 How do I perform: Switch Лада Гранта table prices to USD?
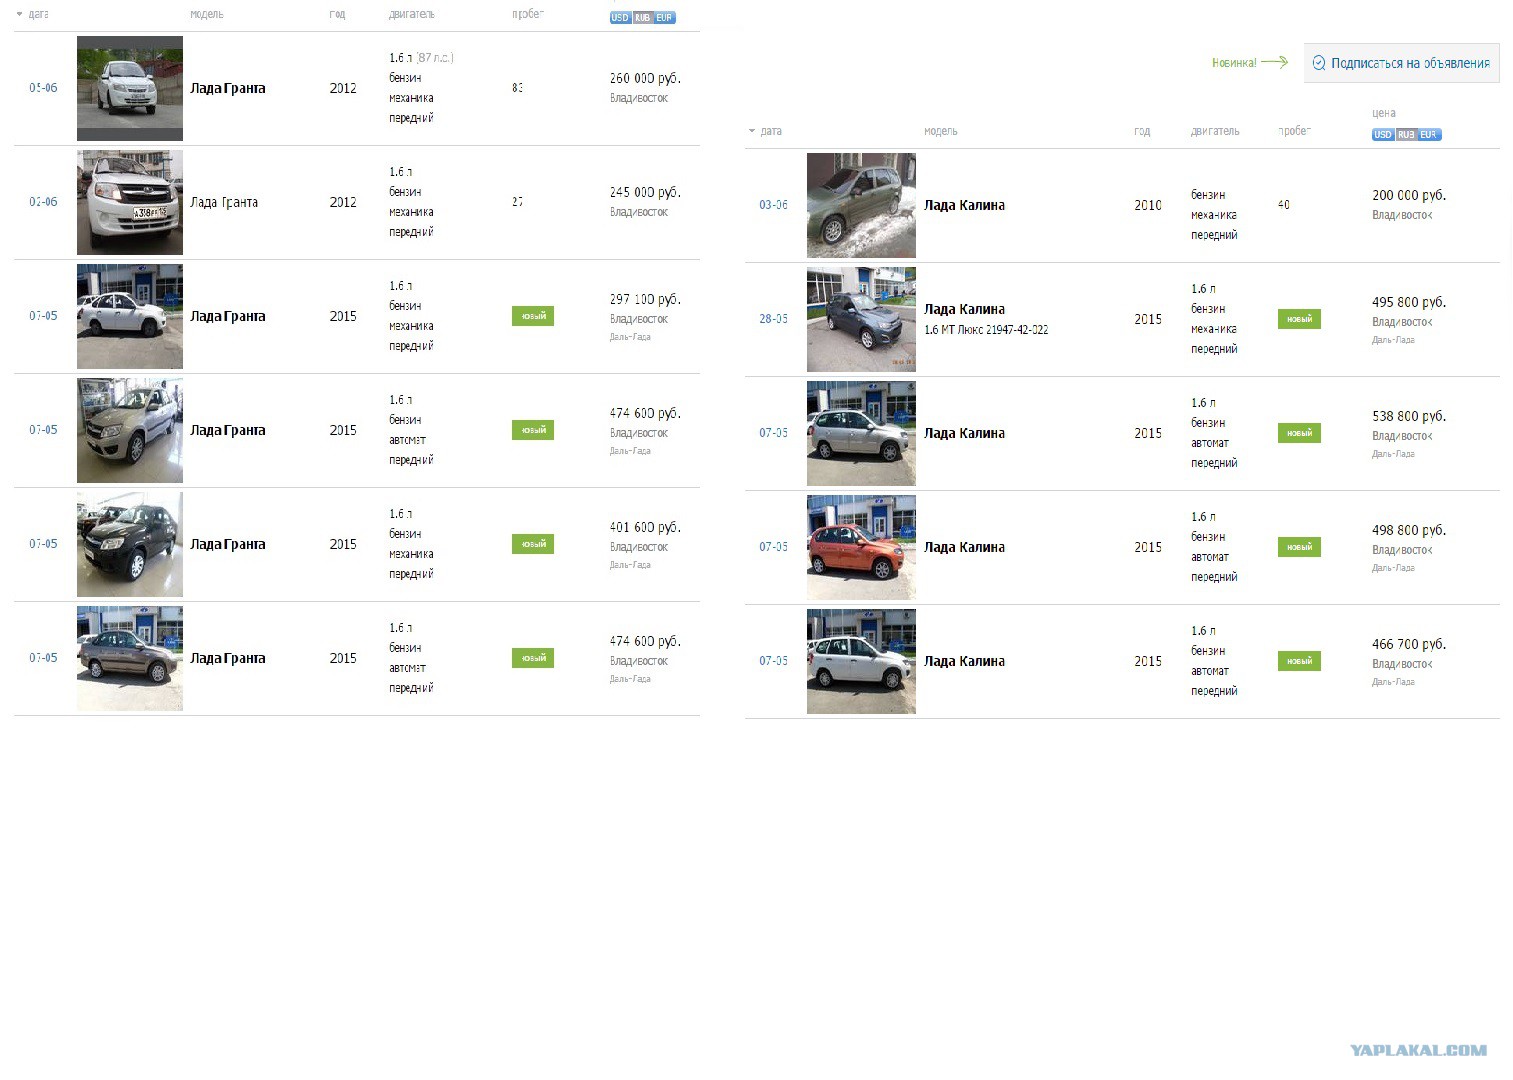coord(620,18)
